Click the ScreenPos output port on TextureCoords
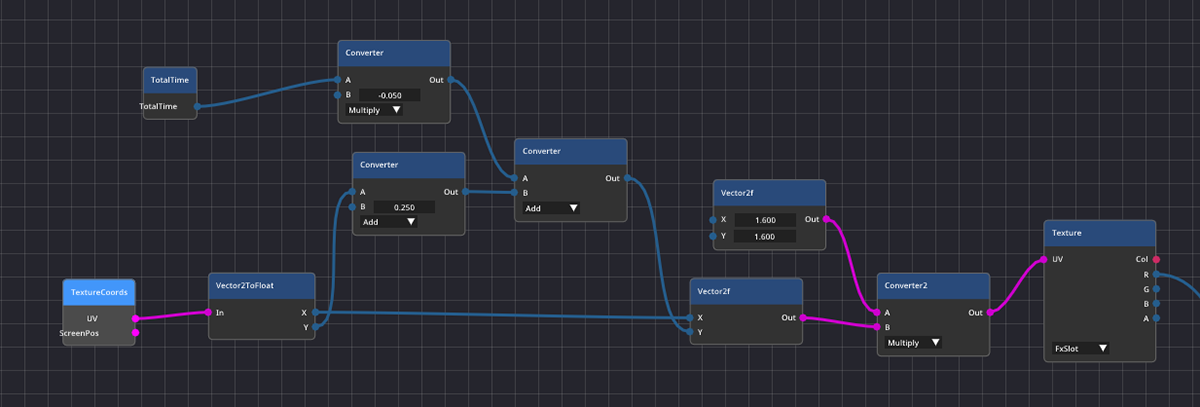Screen dimensions: 1200x407 pos(135,332)
